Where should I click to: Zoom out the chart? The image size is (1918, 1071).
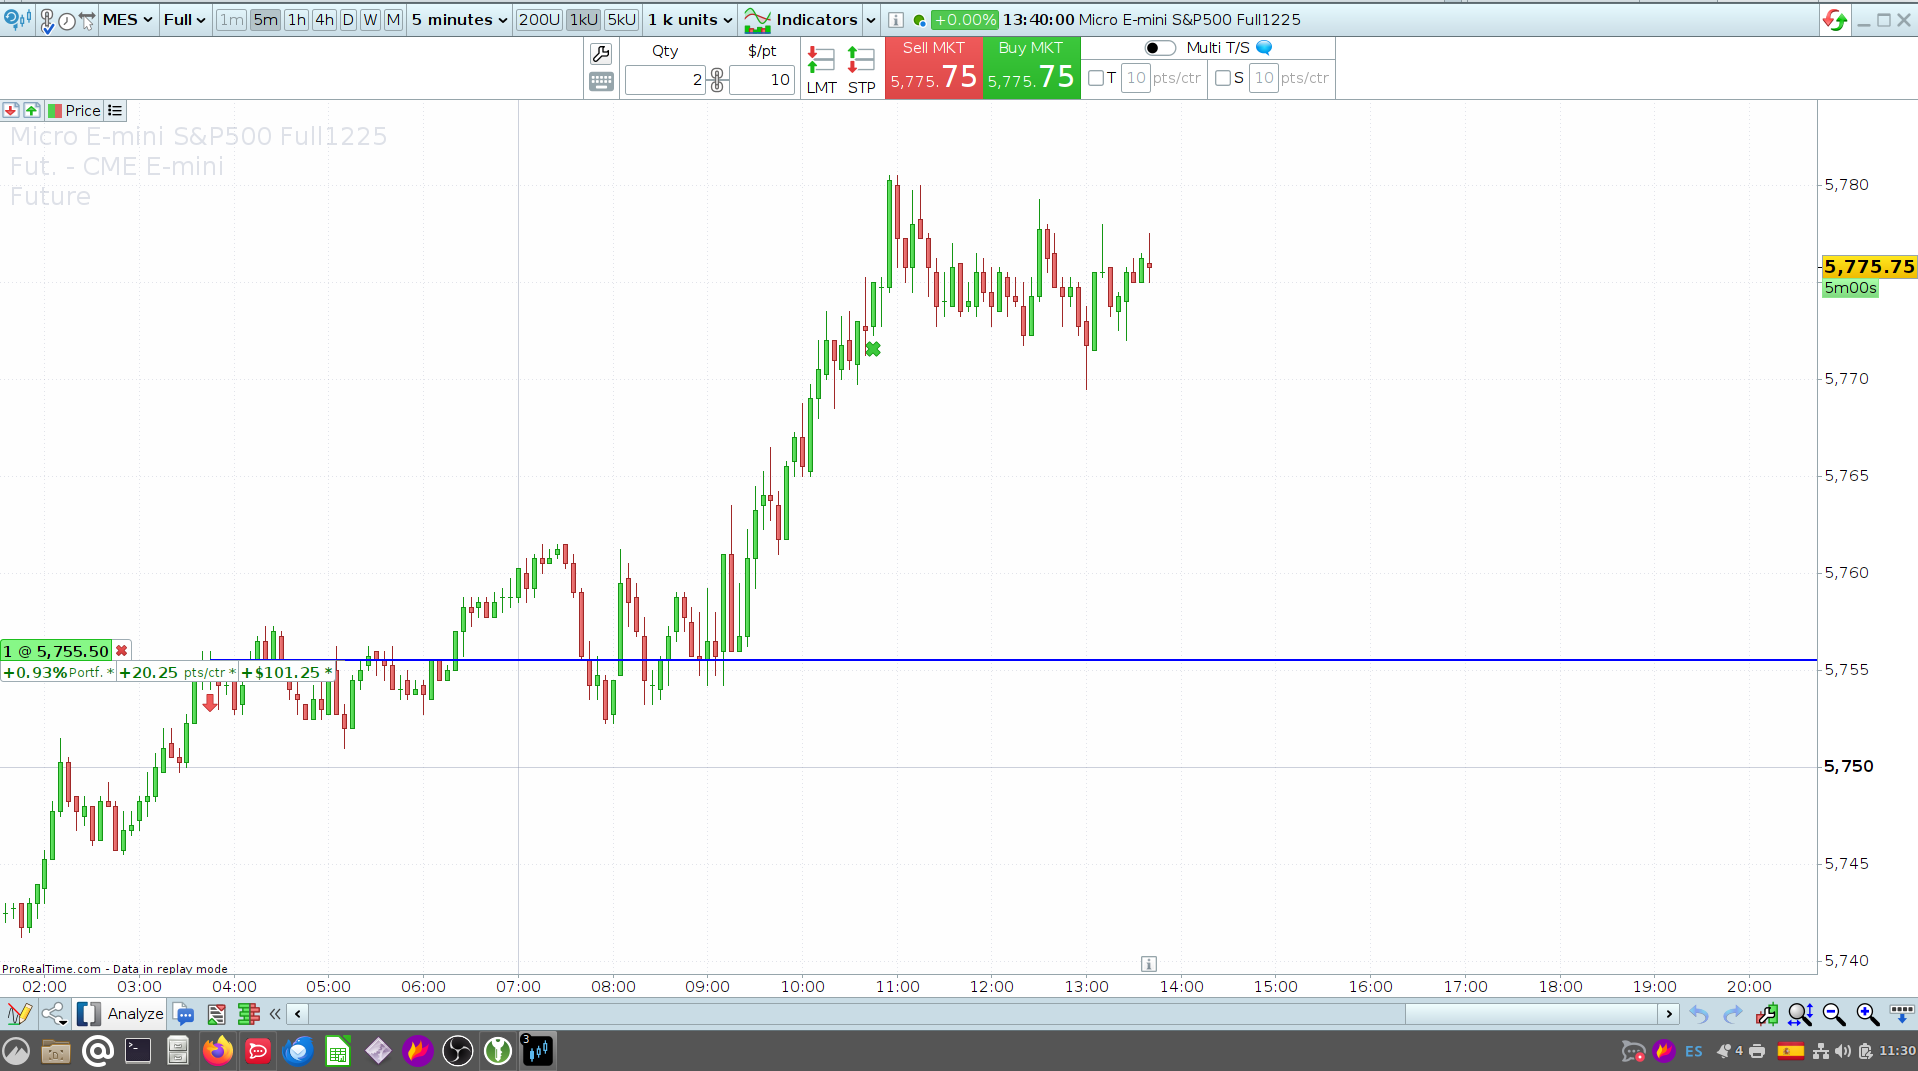click(1834, 1015)
